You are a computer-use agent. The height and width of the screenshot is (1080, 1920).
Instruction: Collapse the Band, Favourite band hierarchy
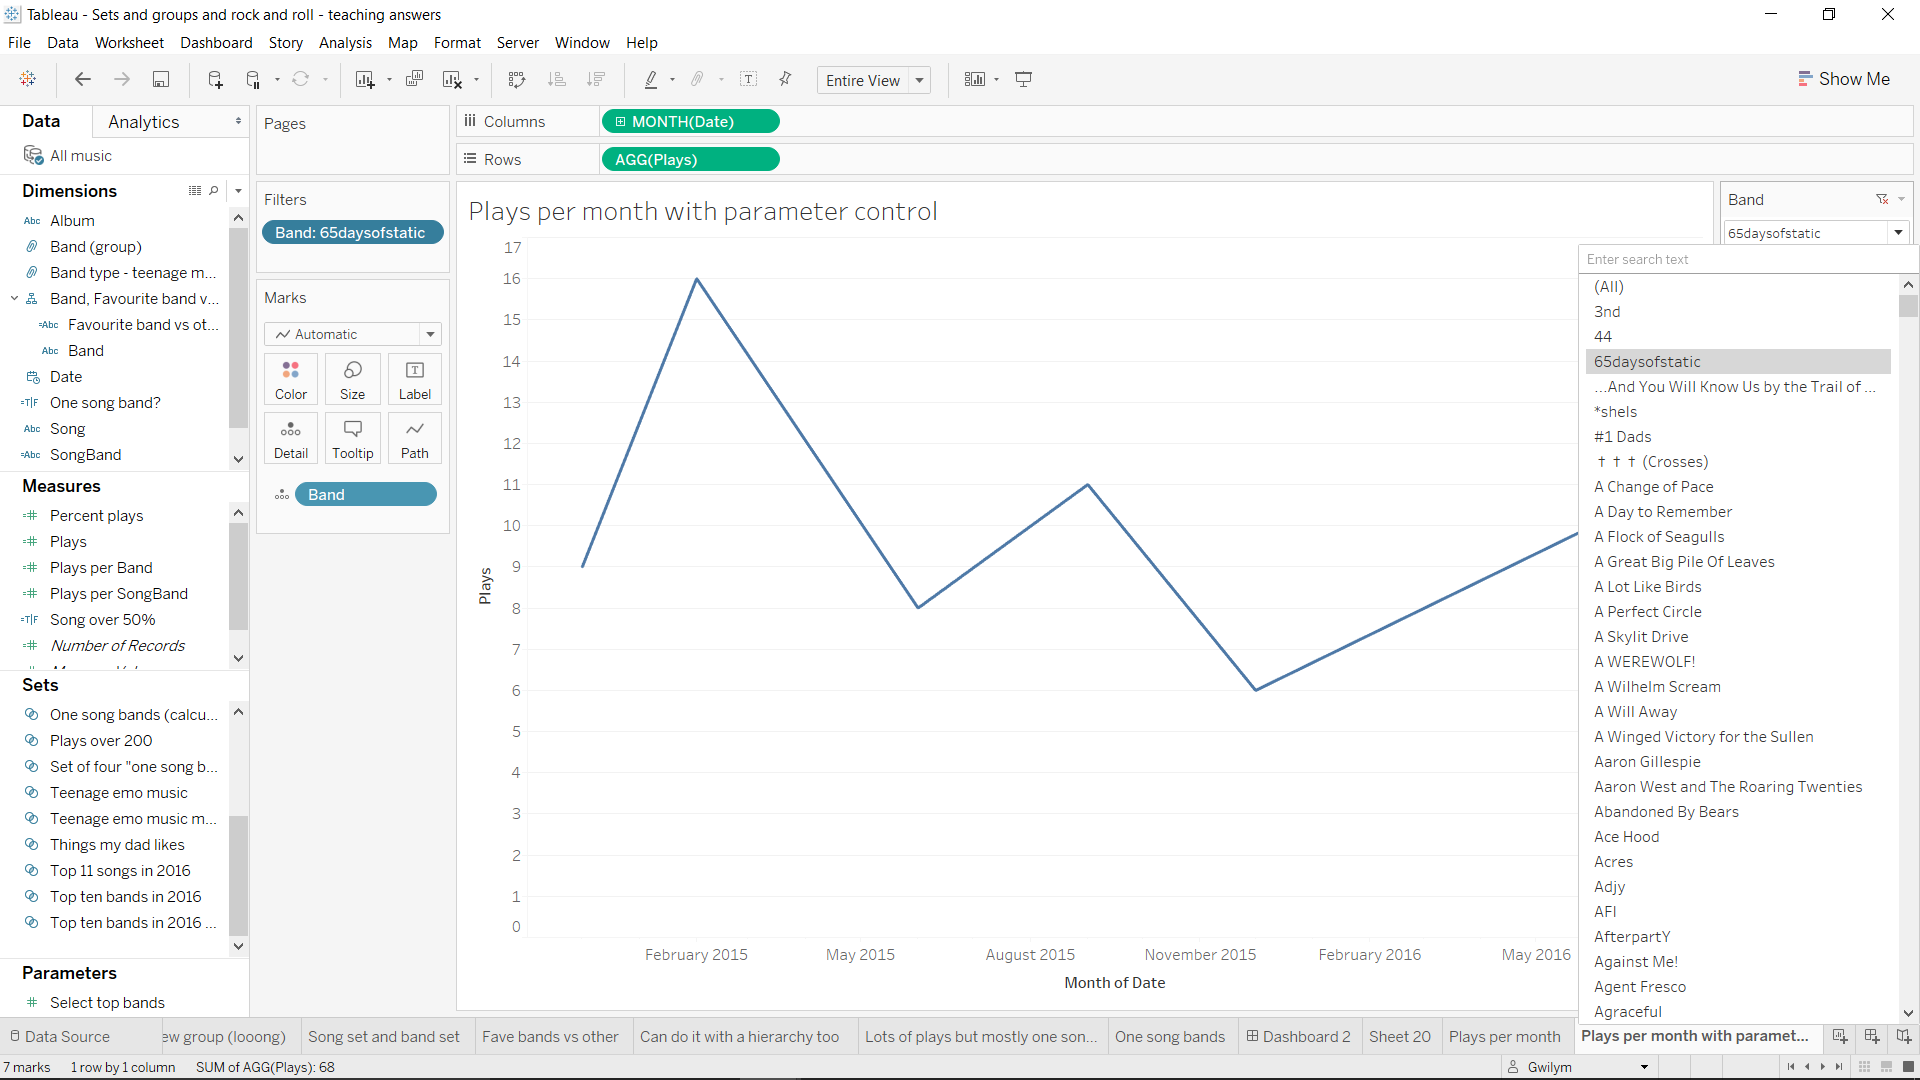pyautogui.click(x=14, y=299)
